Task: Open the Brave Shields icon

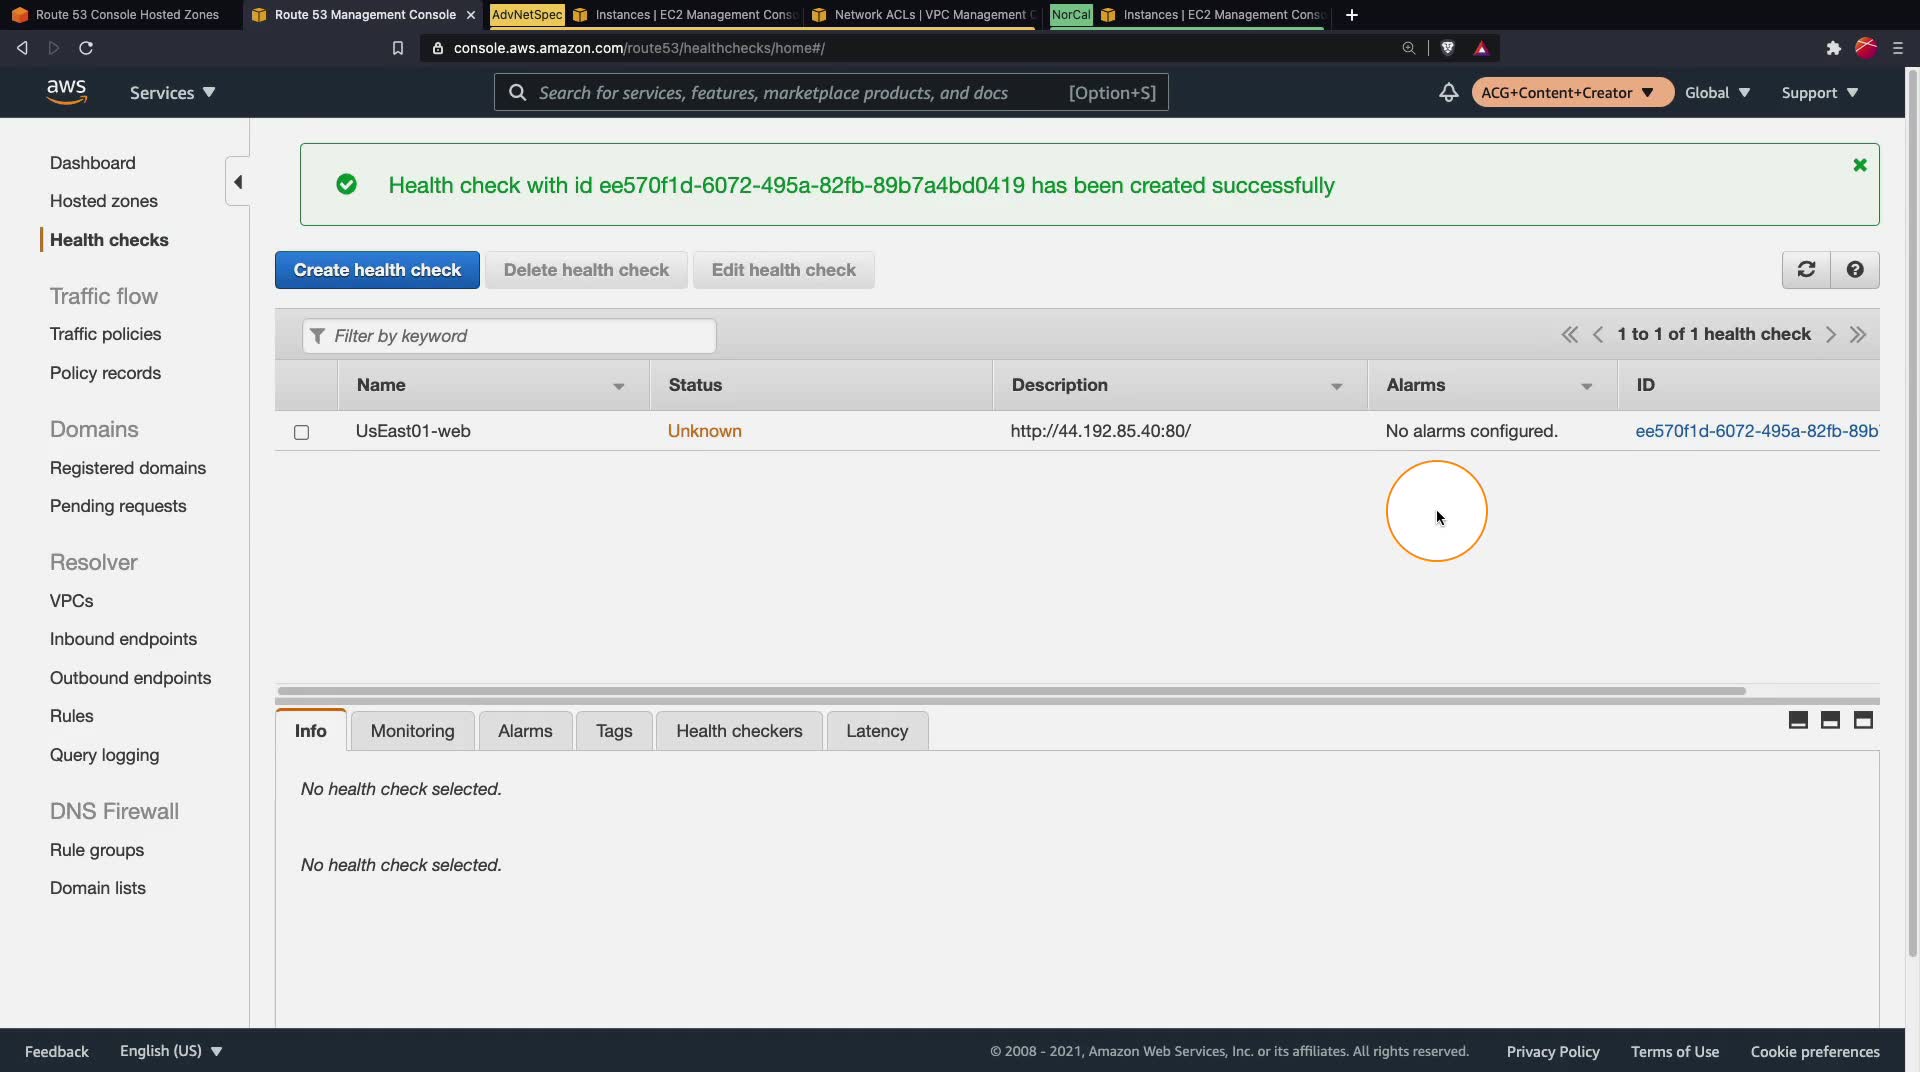Action: click(x=1447, y=48)
